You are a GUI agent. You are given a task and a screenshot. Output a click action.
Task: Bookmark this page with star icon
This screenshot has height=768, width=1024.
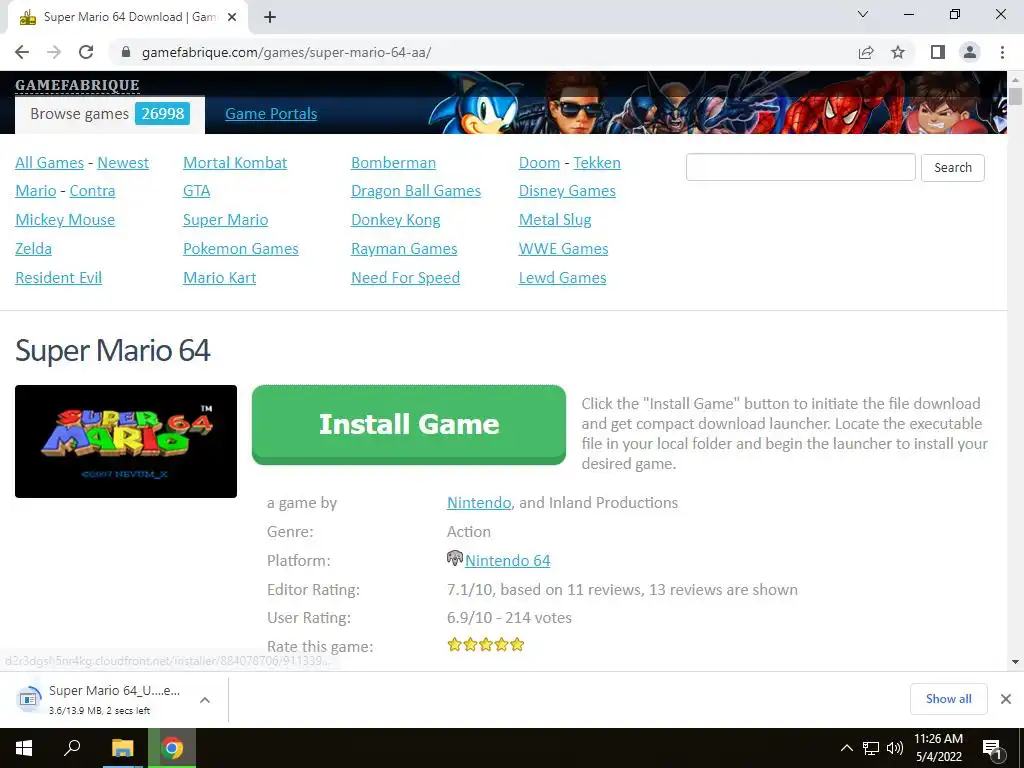point(898,52)
